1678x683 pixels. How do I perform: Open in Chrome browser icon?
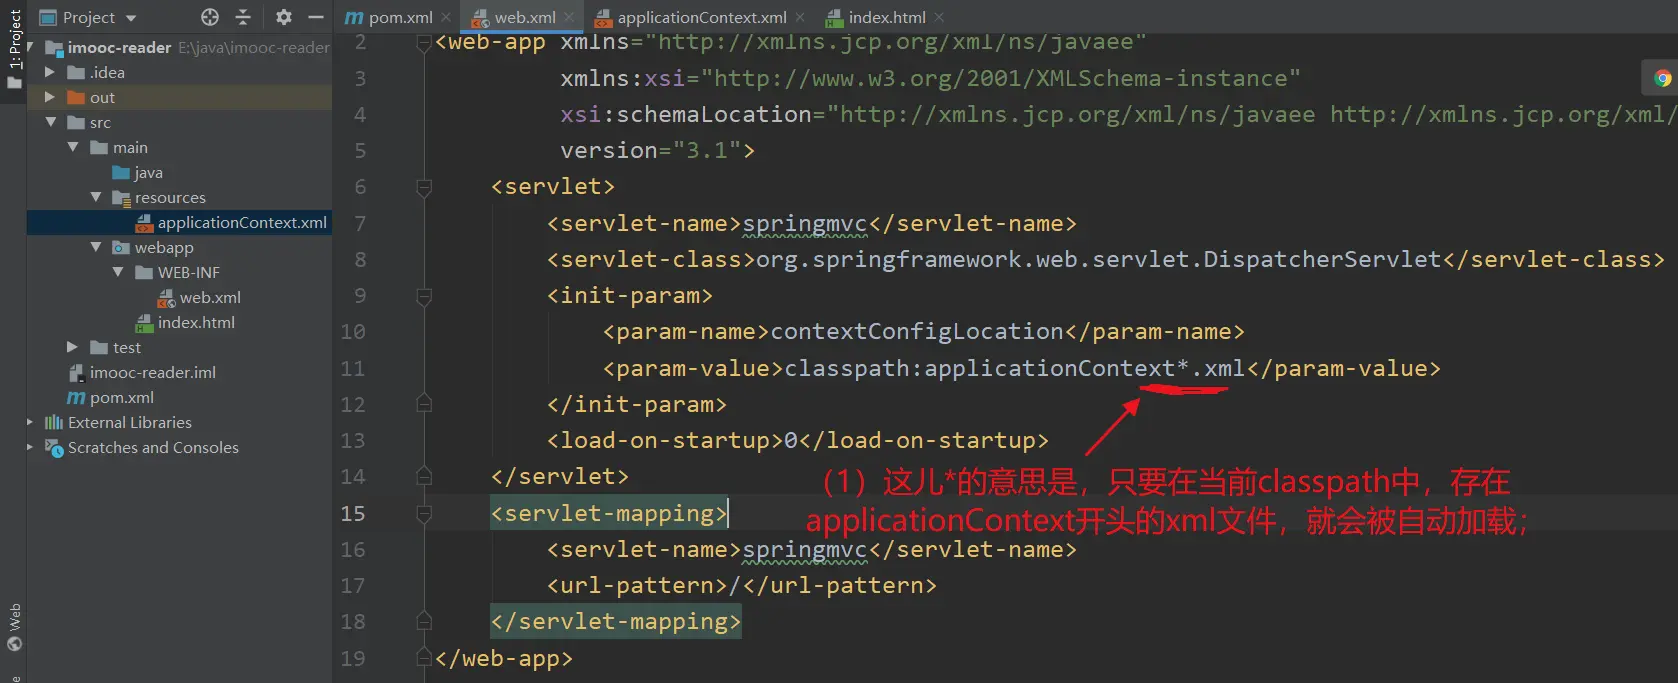(x=1663, y=78)
